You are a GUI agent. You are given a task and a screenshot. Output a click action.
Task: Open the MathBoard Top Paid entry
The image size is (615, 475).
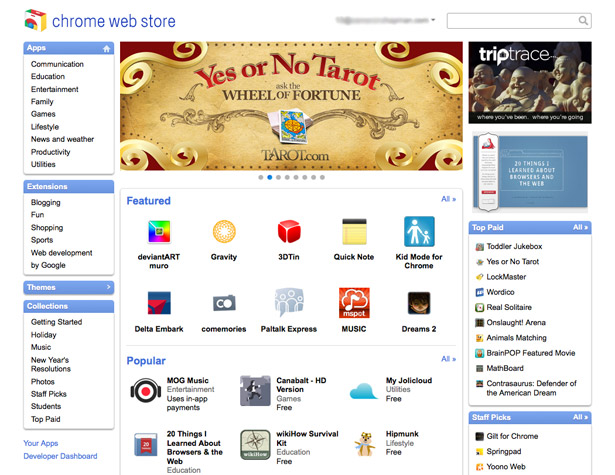pyautogui.click(x=505, y=368)
